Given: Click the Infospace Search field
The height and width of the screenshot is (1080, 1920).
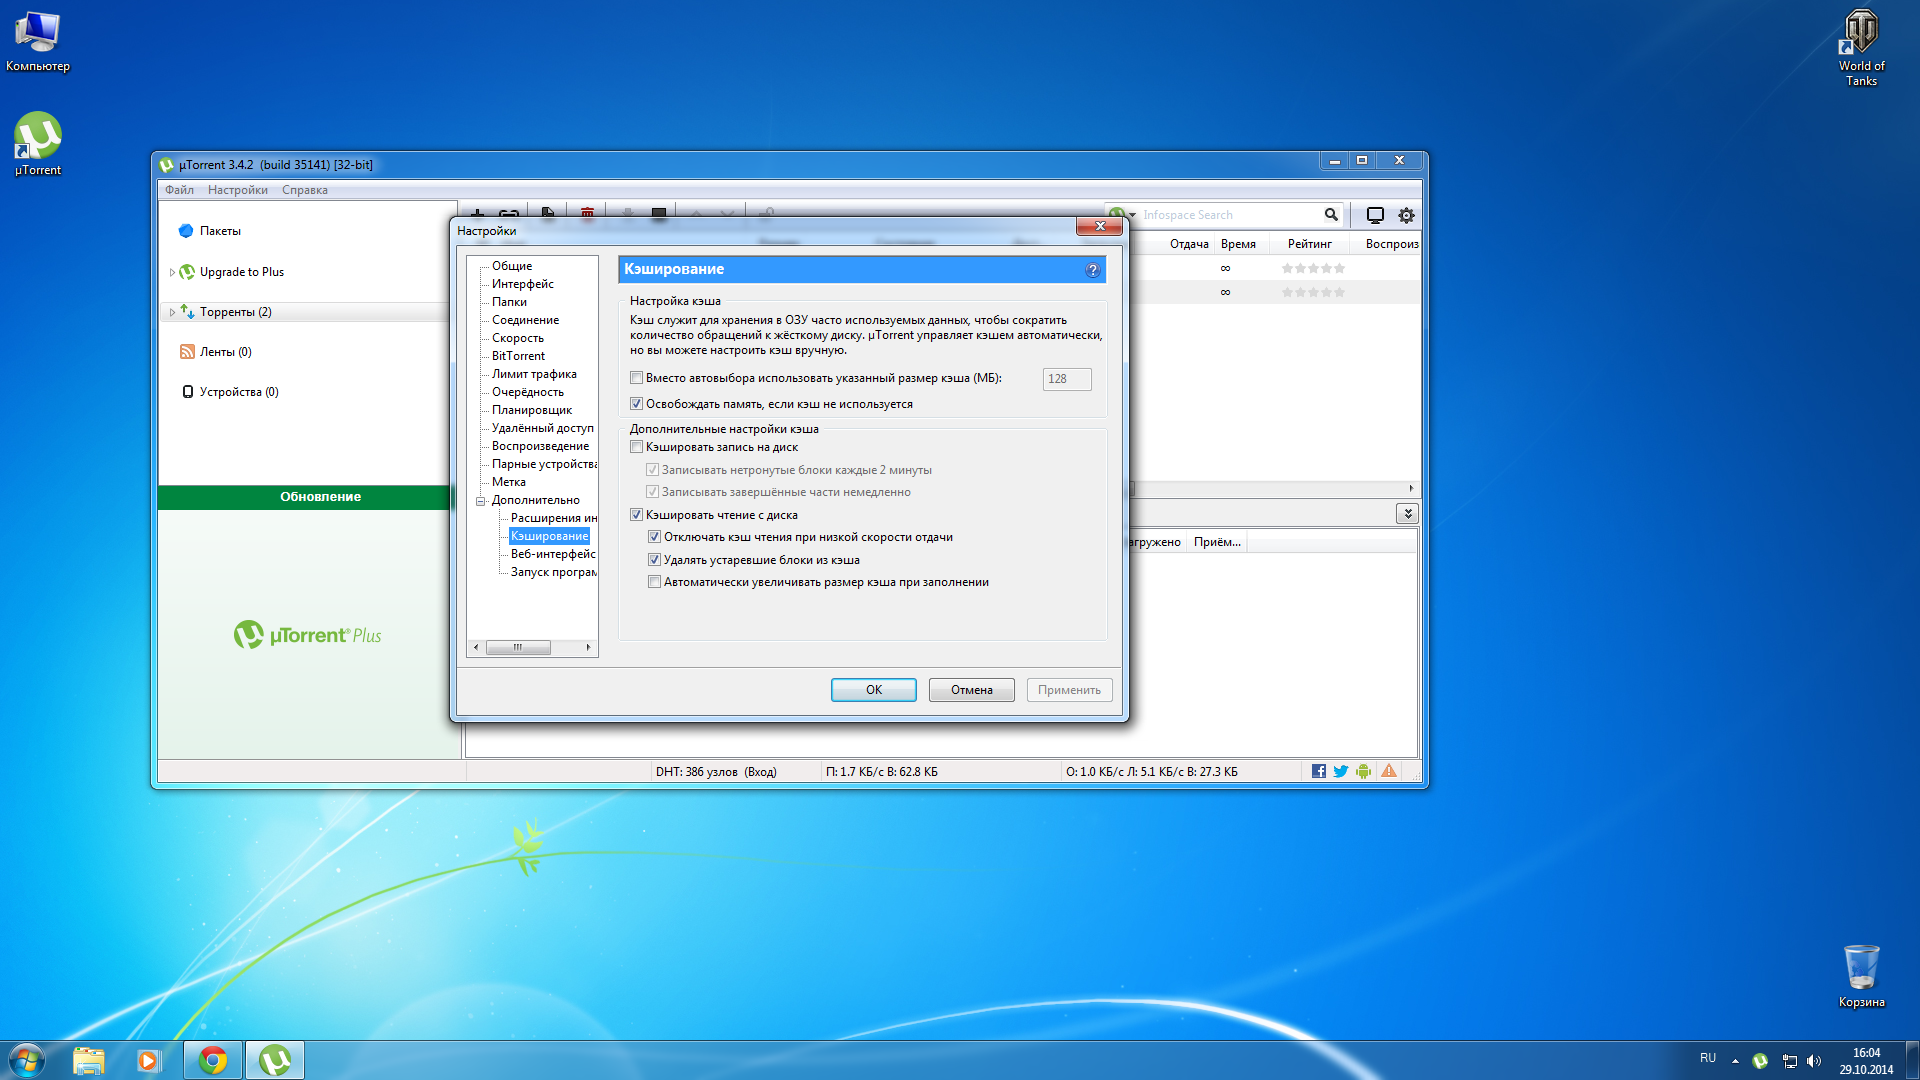Looking at the screenshot, I should (1230, 215).
